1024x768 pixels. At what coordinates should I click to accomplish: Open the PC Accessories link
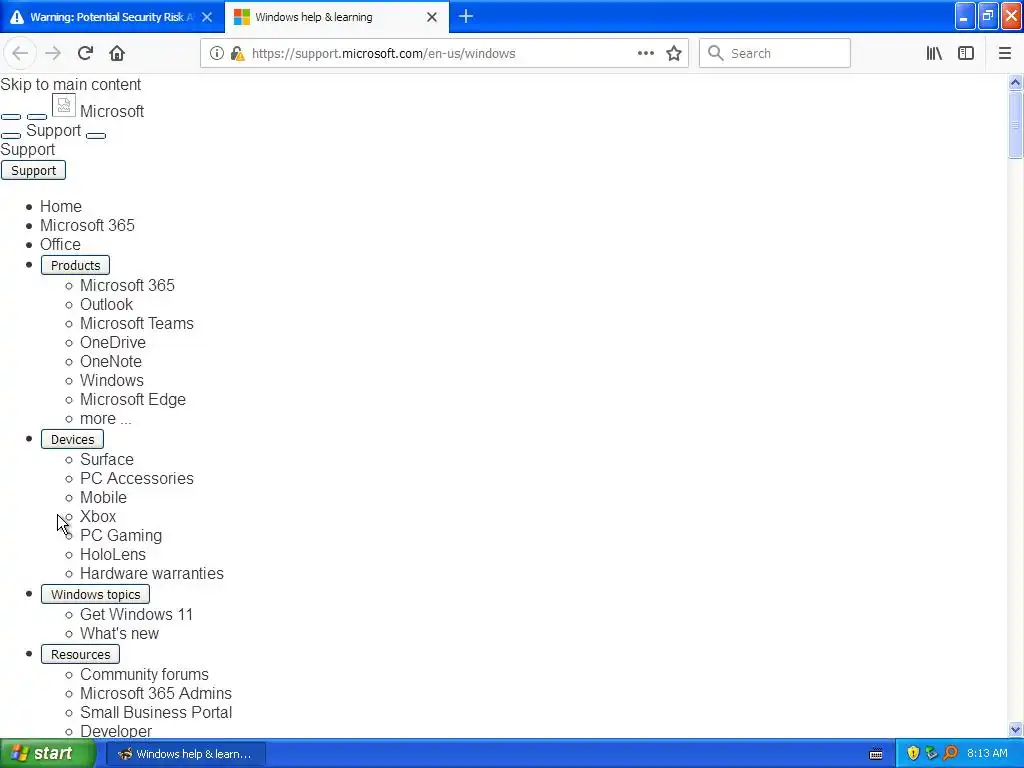click(x=136, y=478)
